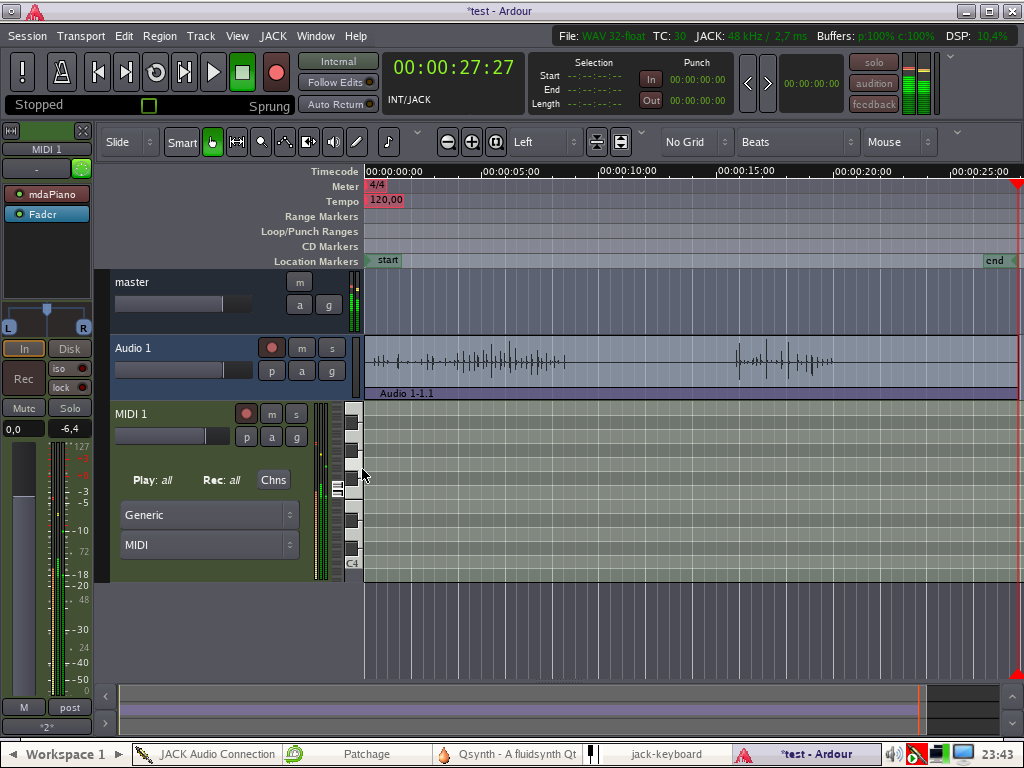
Task: Select the gain automation draw tool
Action: (285, 142)
